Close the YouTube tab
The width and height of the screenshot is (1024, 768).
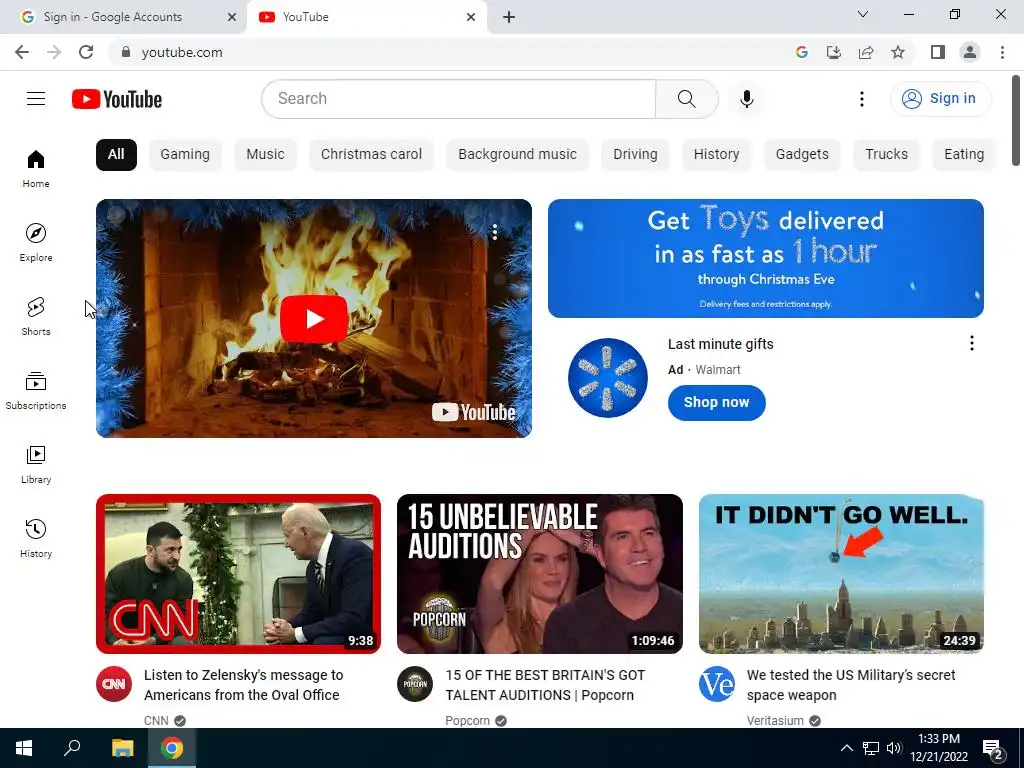(471, 17)
